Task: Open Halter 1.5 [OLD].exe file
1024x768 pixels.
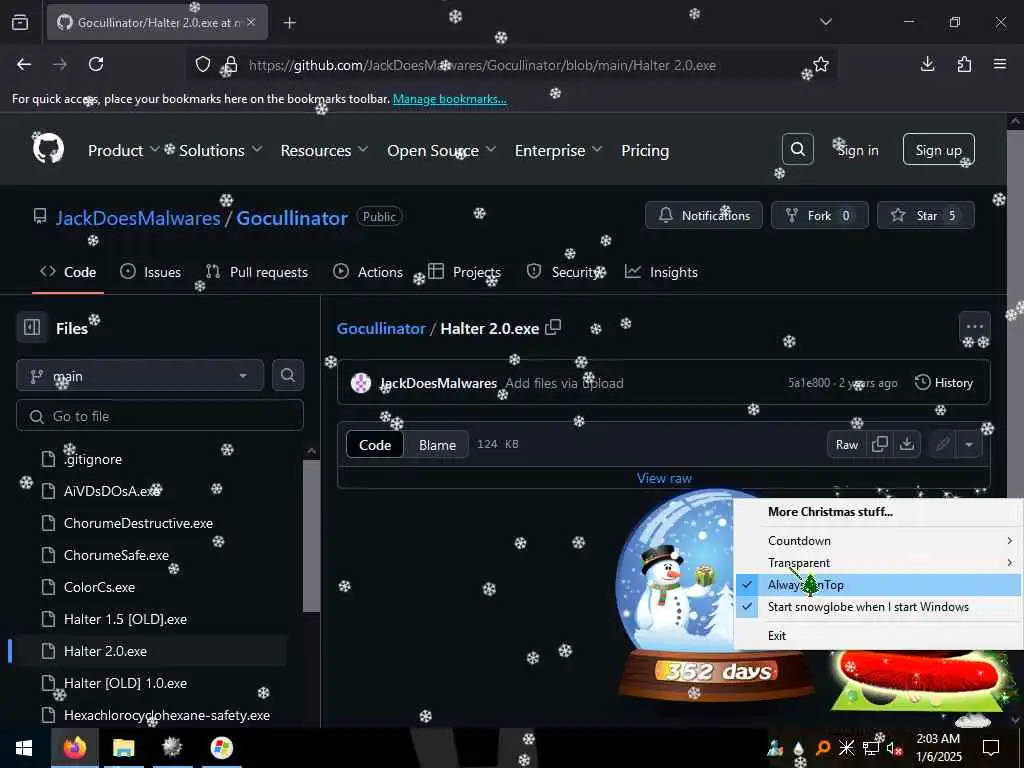Action: click(125, 619)
